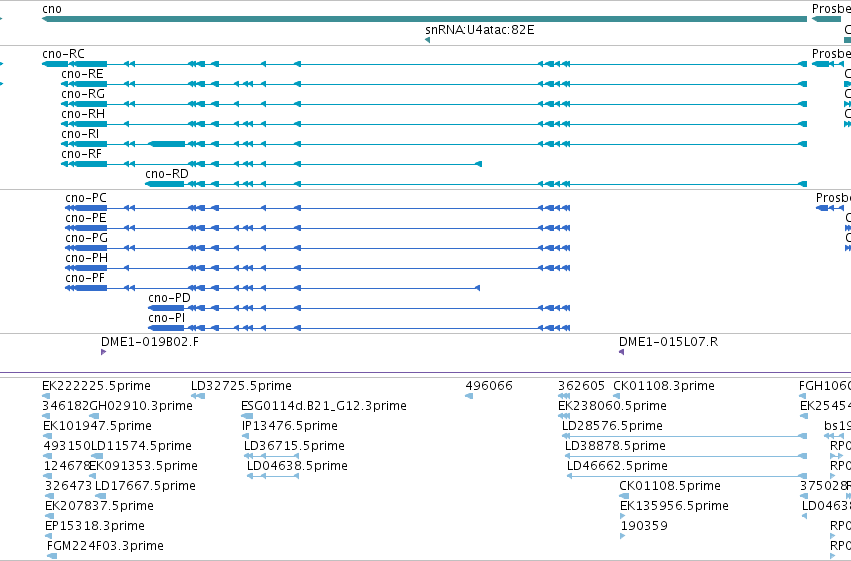This screenshot has width=851, height=561.
Task: Click the cno-RI transcript label
Action: click(80, 134)
